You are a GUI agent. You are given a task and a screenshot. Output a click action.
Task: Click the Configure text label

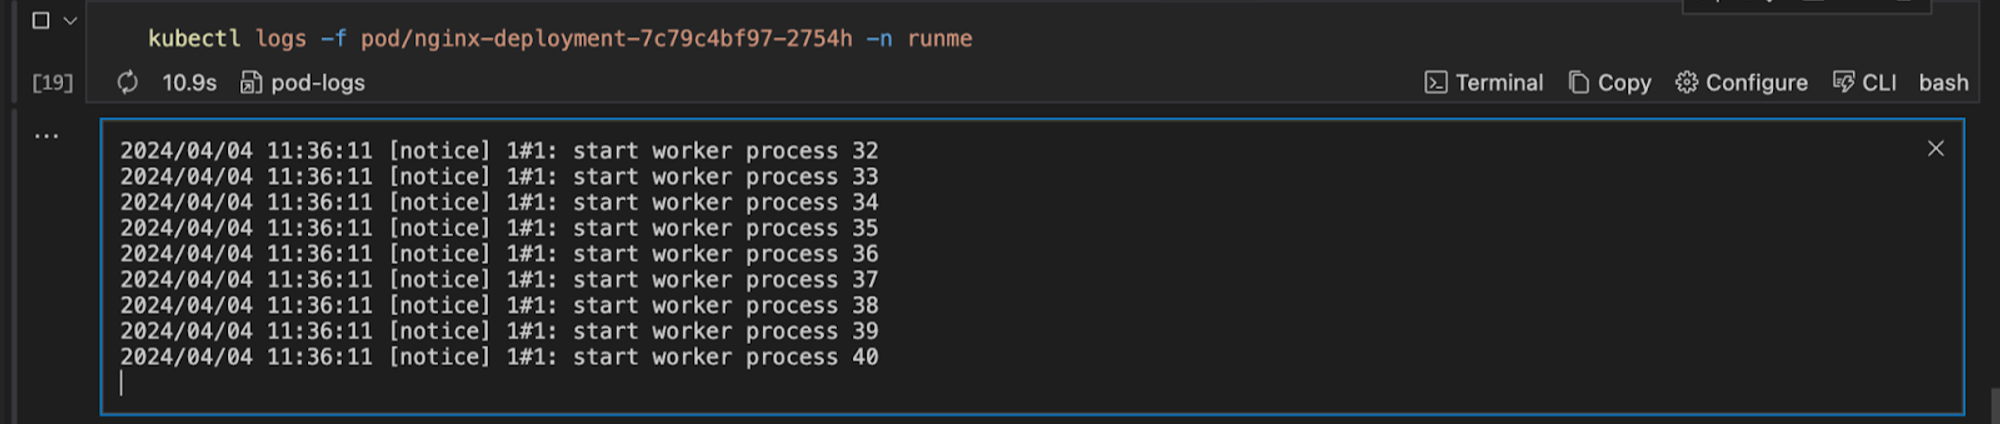coord(1756,82)
